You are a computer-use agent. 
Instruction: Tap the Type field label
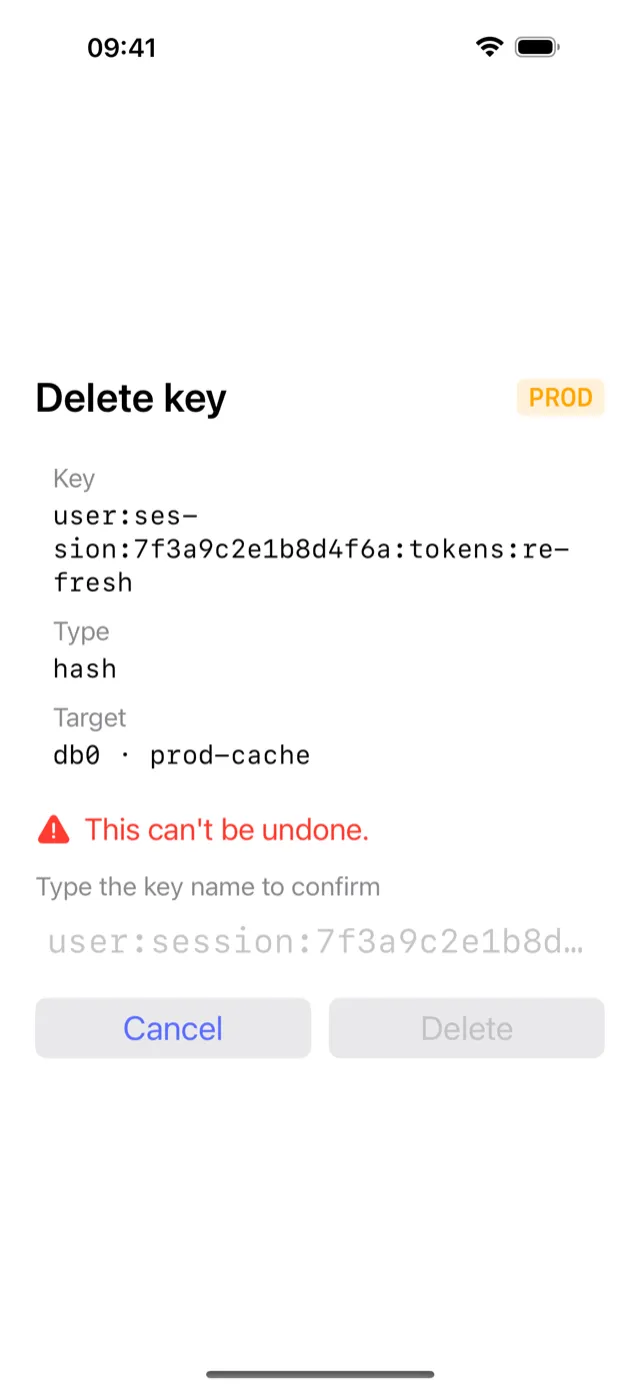[x=81, y=632]
